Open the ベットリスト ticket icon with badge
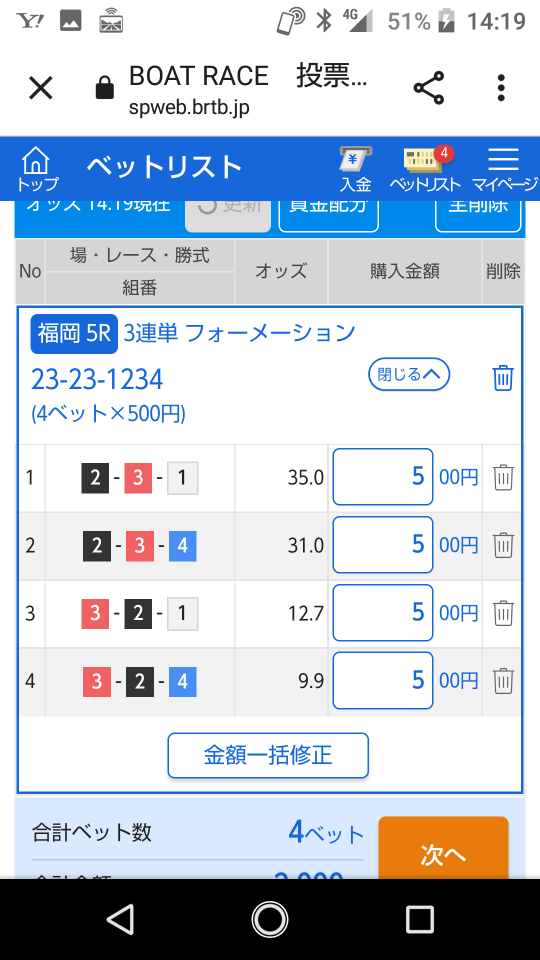540x960 pixels. click(x=425, y=169)
